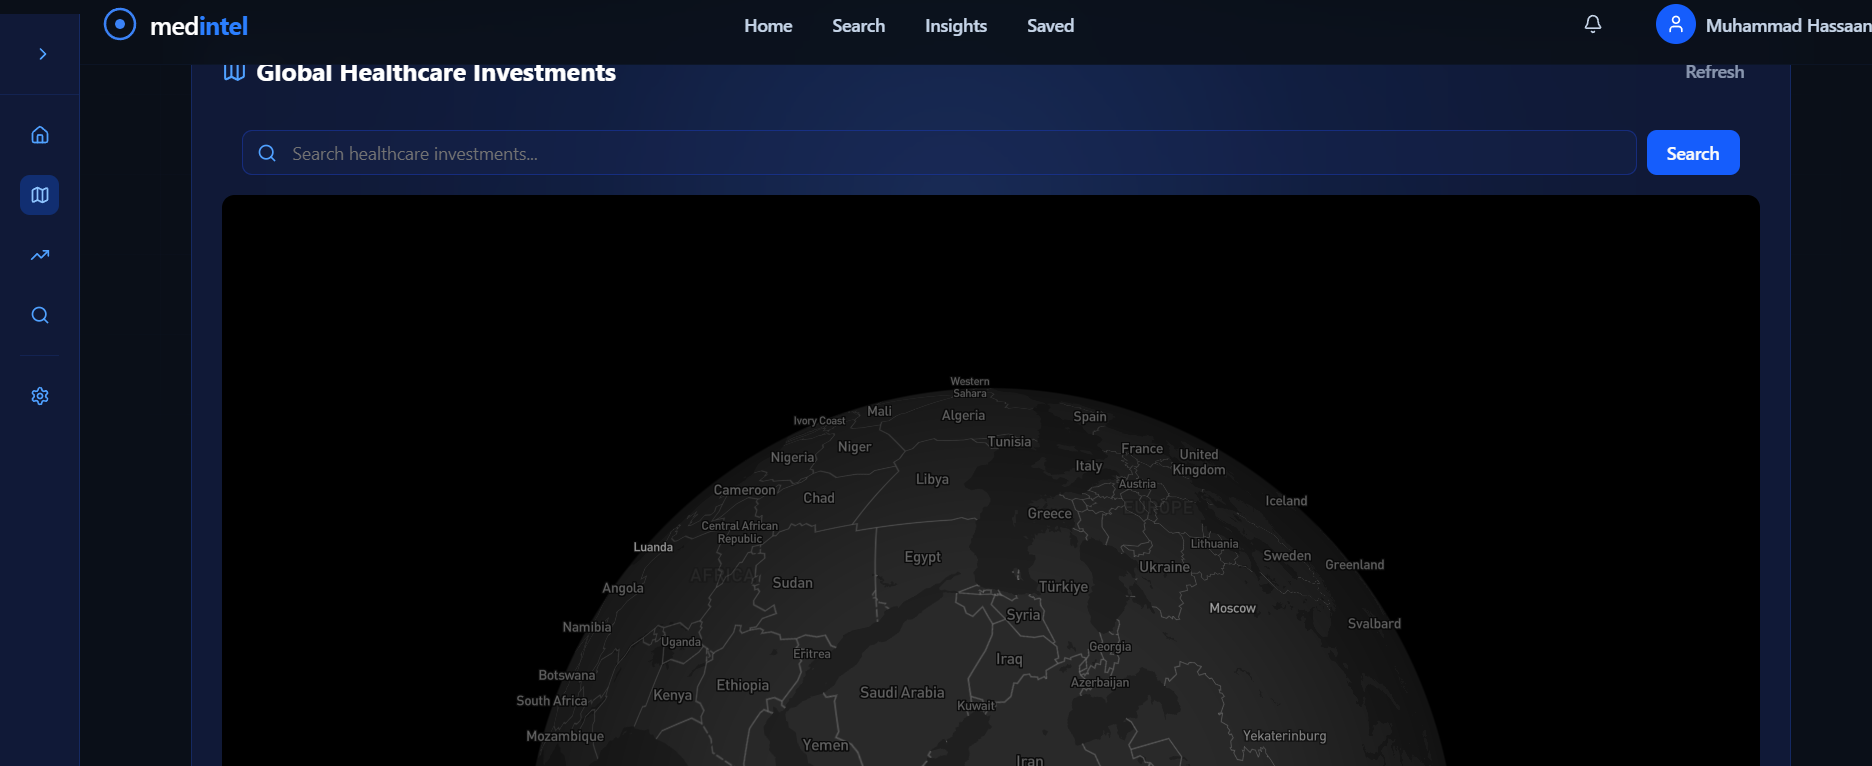
Task: Click the magnifier icon inside search field
Action: [267, 153]
